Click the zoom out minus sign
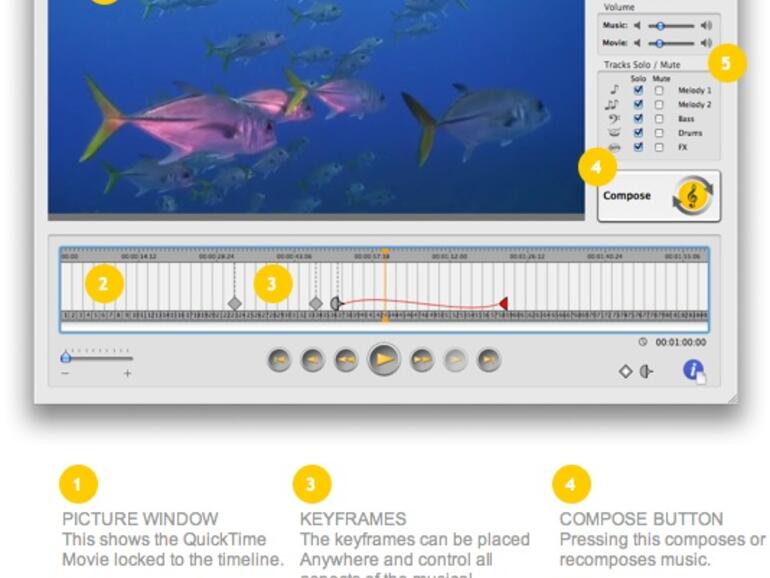The width and height of the screenshot is (770, 578). pyautogui.click(x=65, y=374)
